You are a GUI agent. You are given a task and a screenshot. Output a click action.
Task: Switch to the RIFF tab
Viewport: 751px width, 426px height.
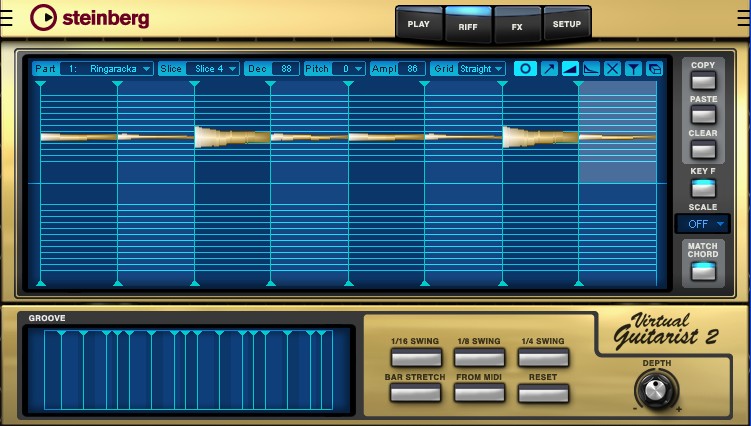(468, 26)
